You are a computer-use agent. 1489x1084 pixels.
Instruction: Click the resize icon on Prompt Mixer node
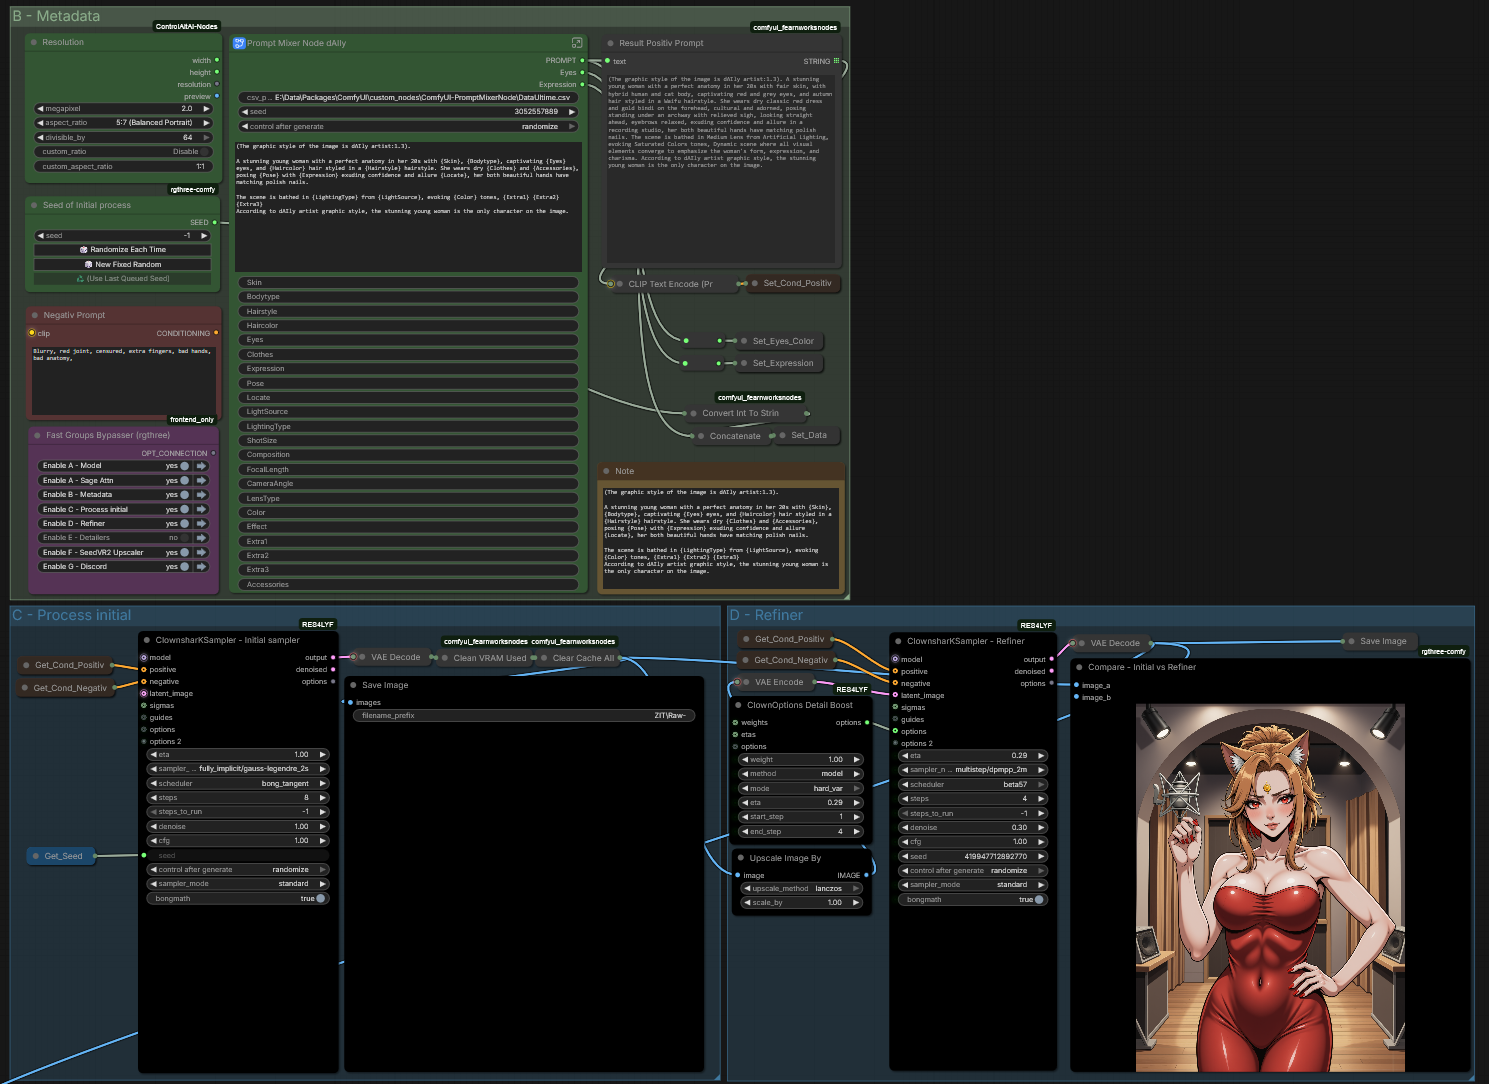pos(577,43)
